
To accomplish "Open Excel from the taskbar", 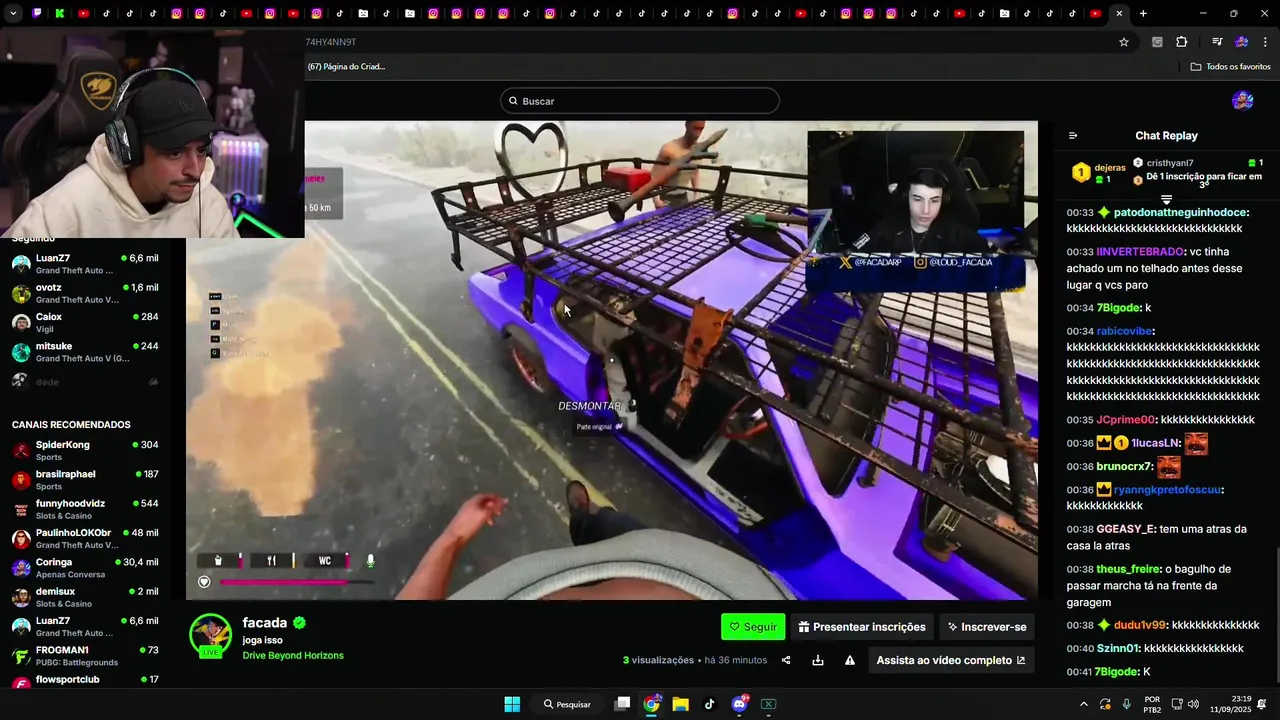I will [768, 704].
